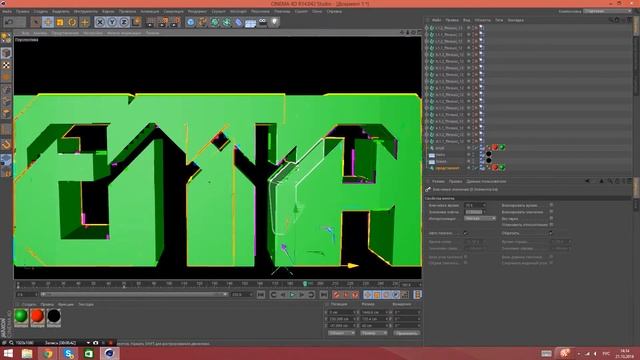This screenshot has height=360, width=640.
Task: Click Make Editable in left palette
Action: pyautogui.click(x=6, y=38)
